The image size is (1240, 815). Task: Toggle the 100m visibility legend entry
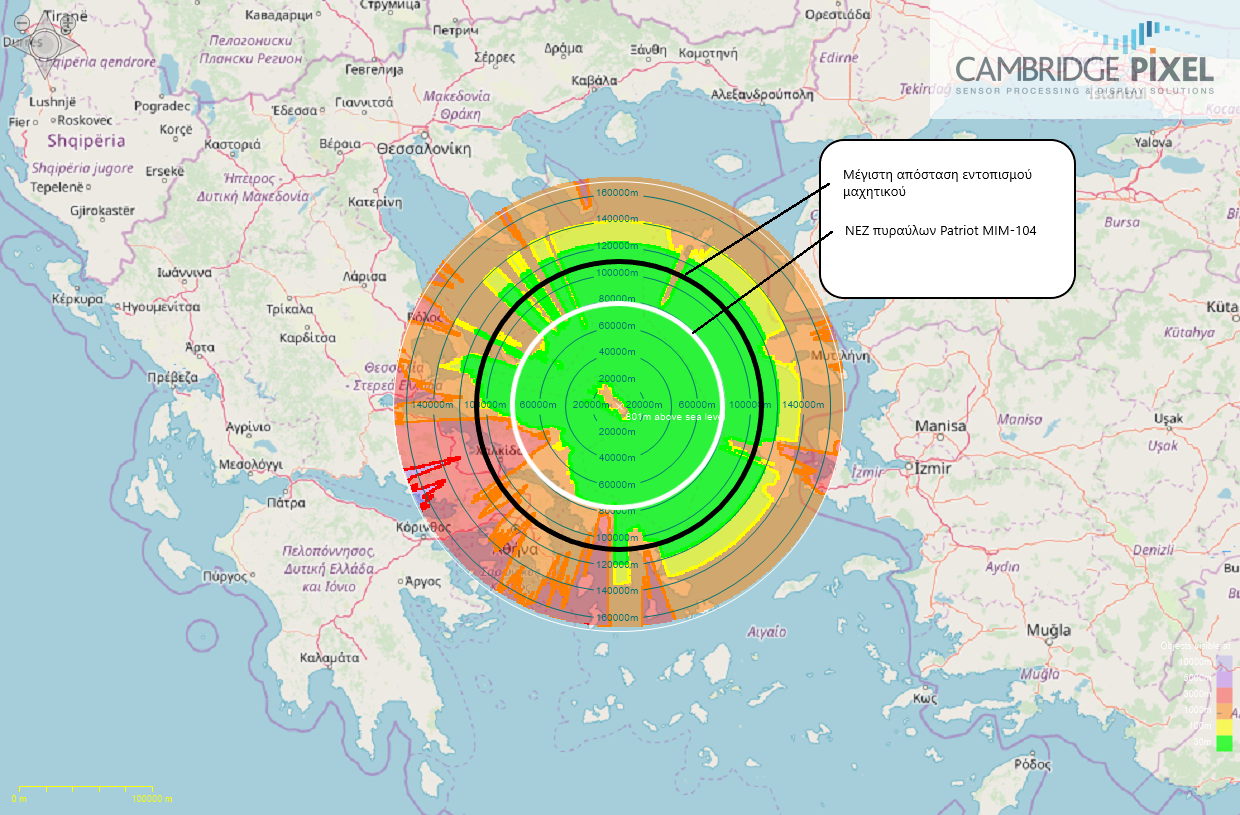[1198, 727]
